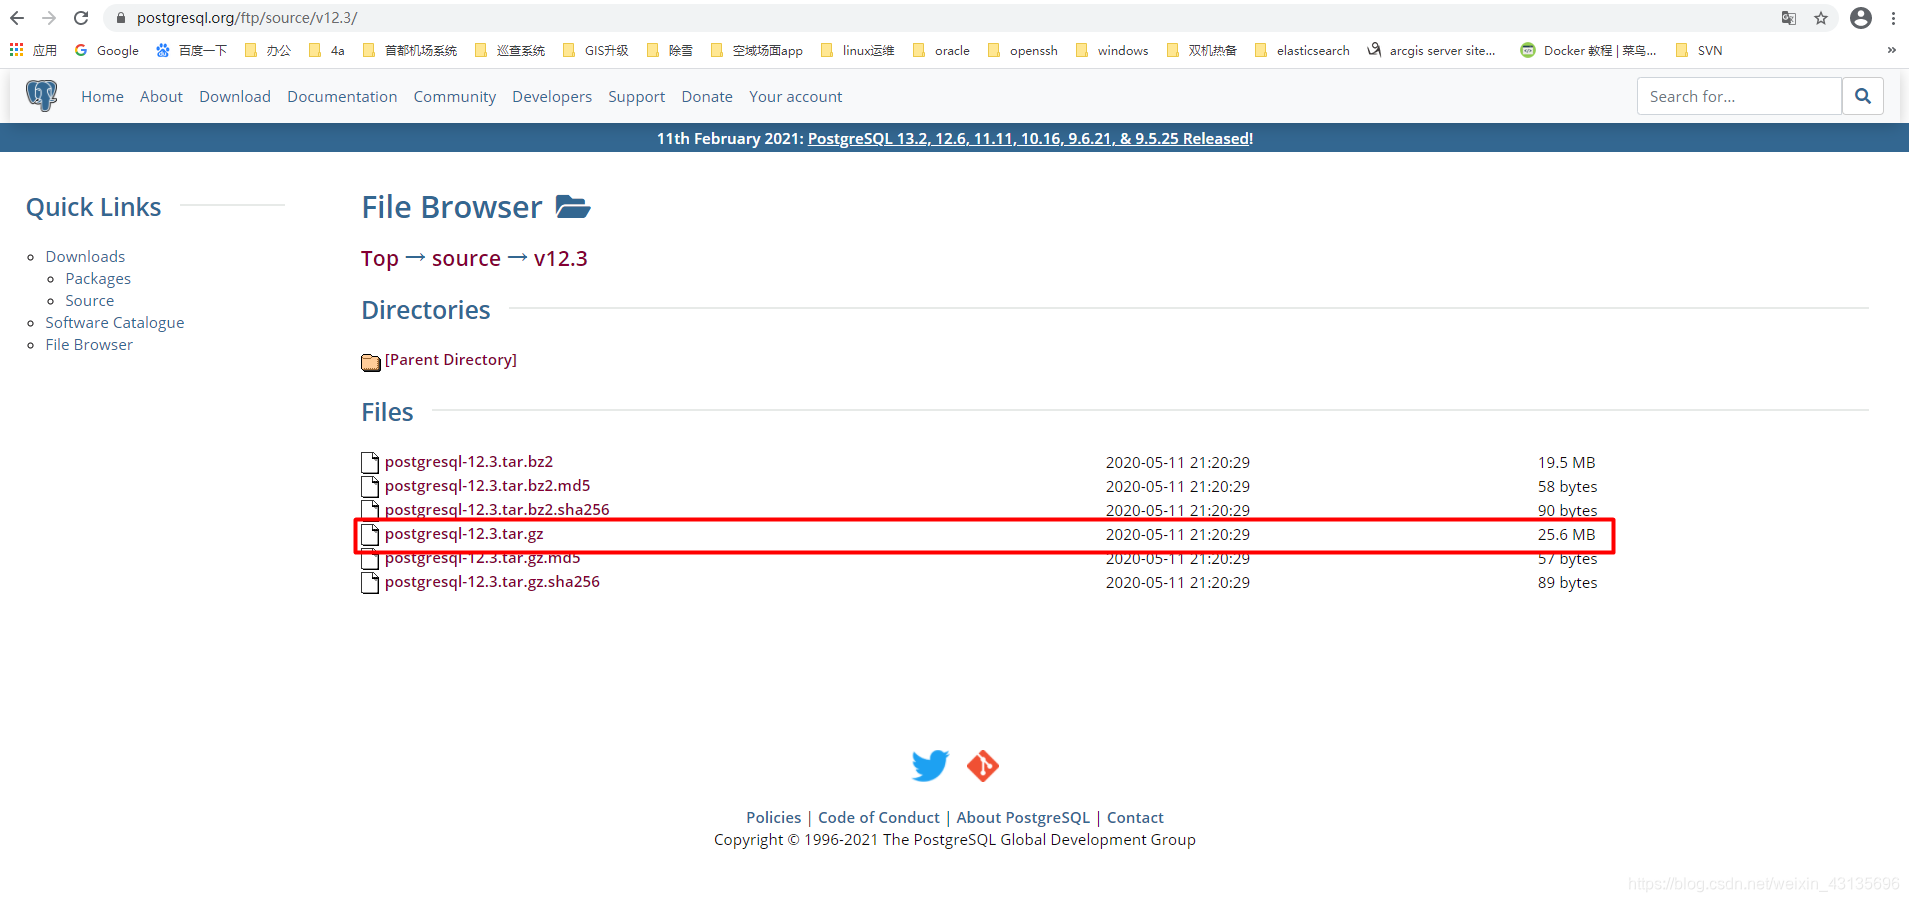Image resolution: width=1909 pixels, height=902 pixels.
Task: Open the Policies footer link
Action: (x=774, y=818)
